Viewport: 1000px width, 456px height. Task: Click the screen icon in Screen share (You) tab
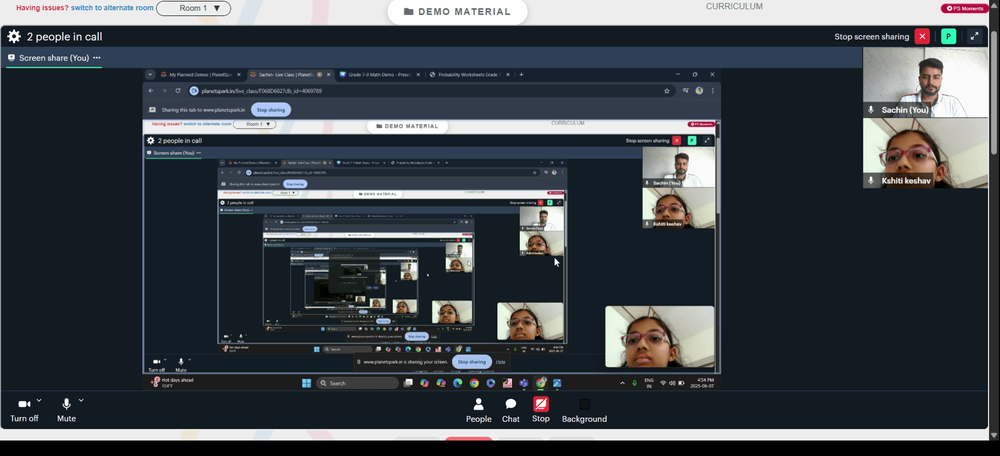(x=11, y=57)
